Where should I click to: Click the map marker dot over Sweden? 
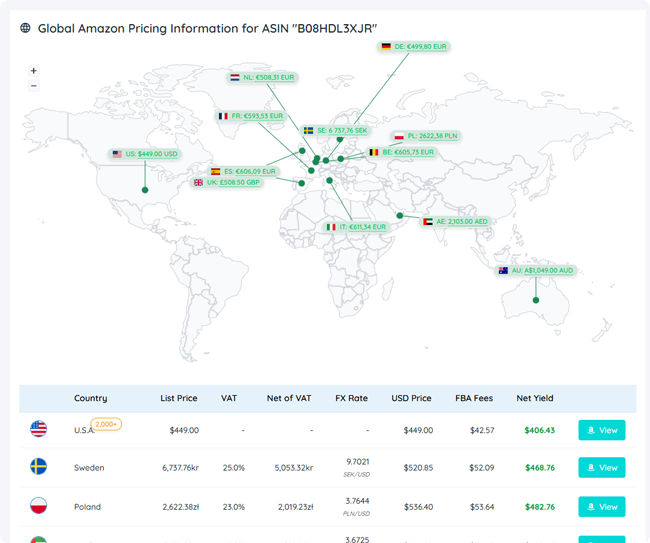tap(340, 139)
